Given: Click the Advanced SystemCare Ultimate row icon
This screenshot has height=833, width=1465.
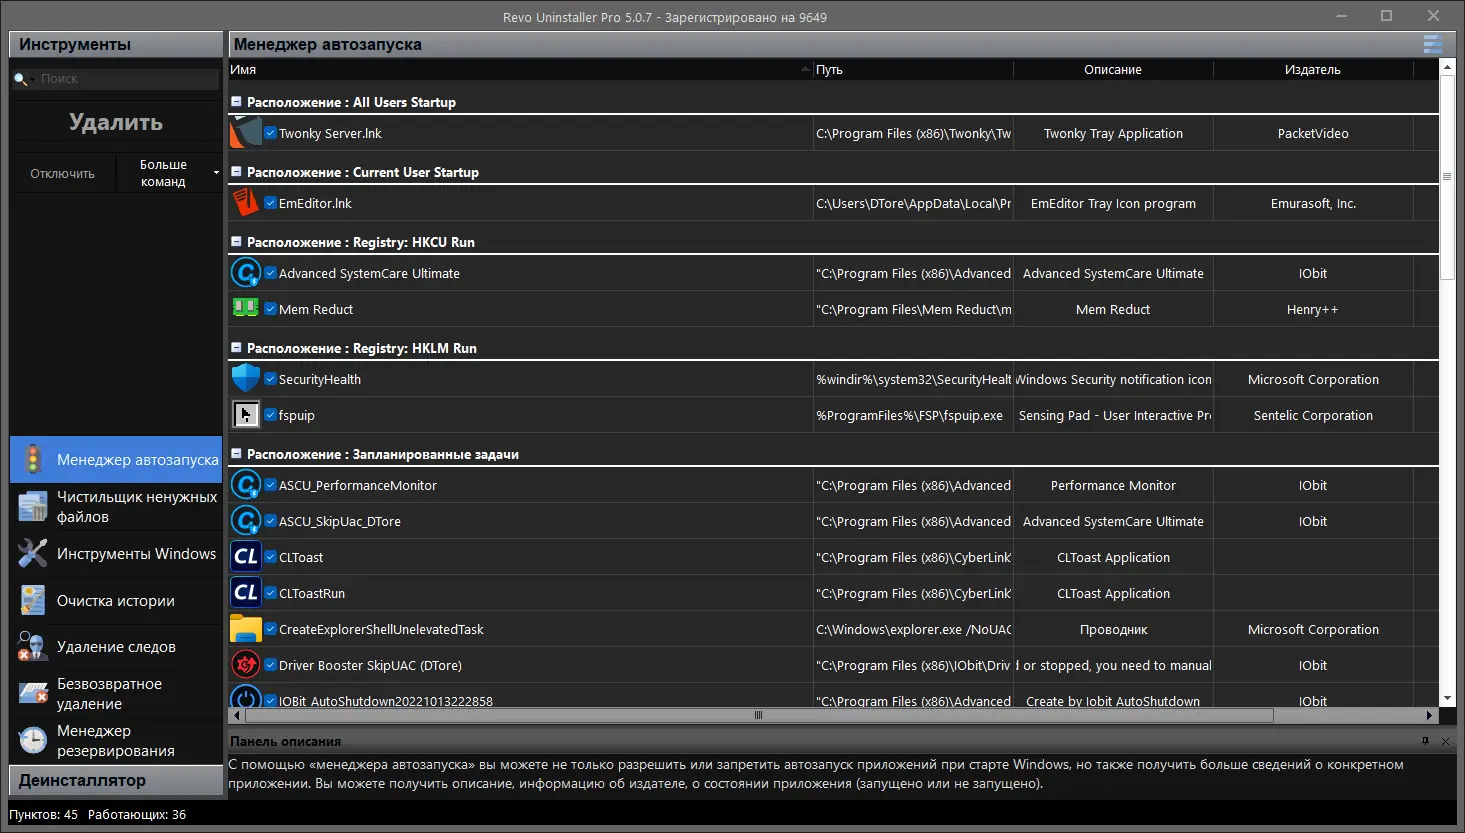Looking at the screenshot, I should coord(246,273).
